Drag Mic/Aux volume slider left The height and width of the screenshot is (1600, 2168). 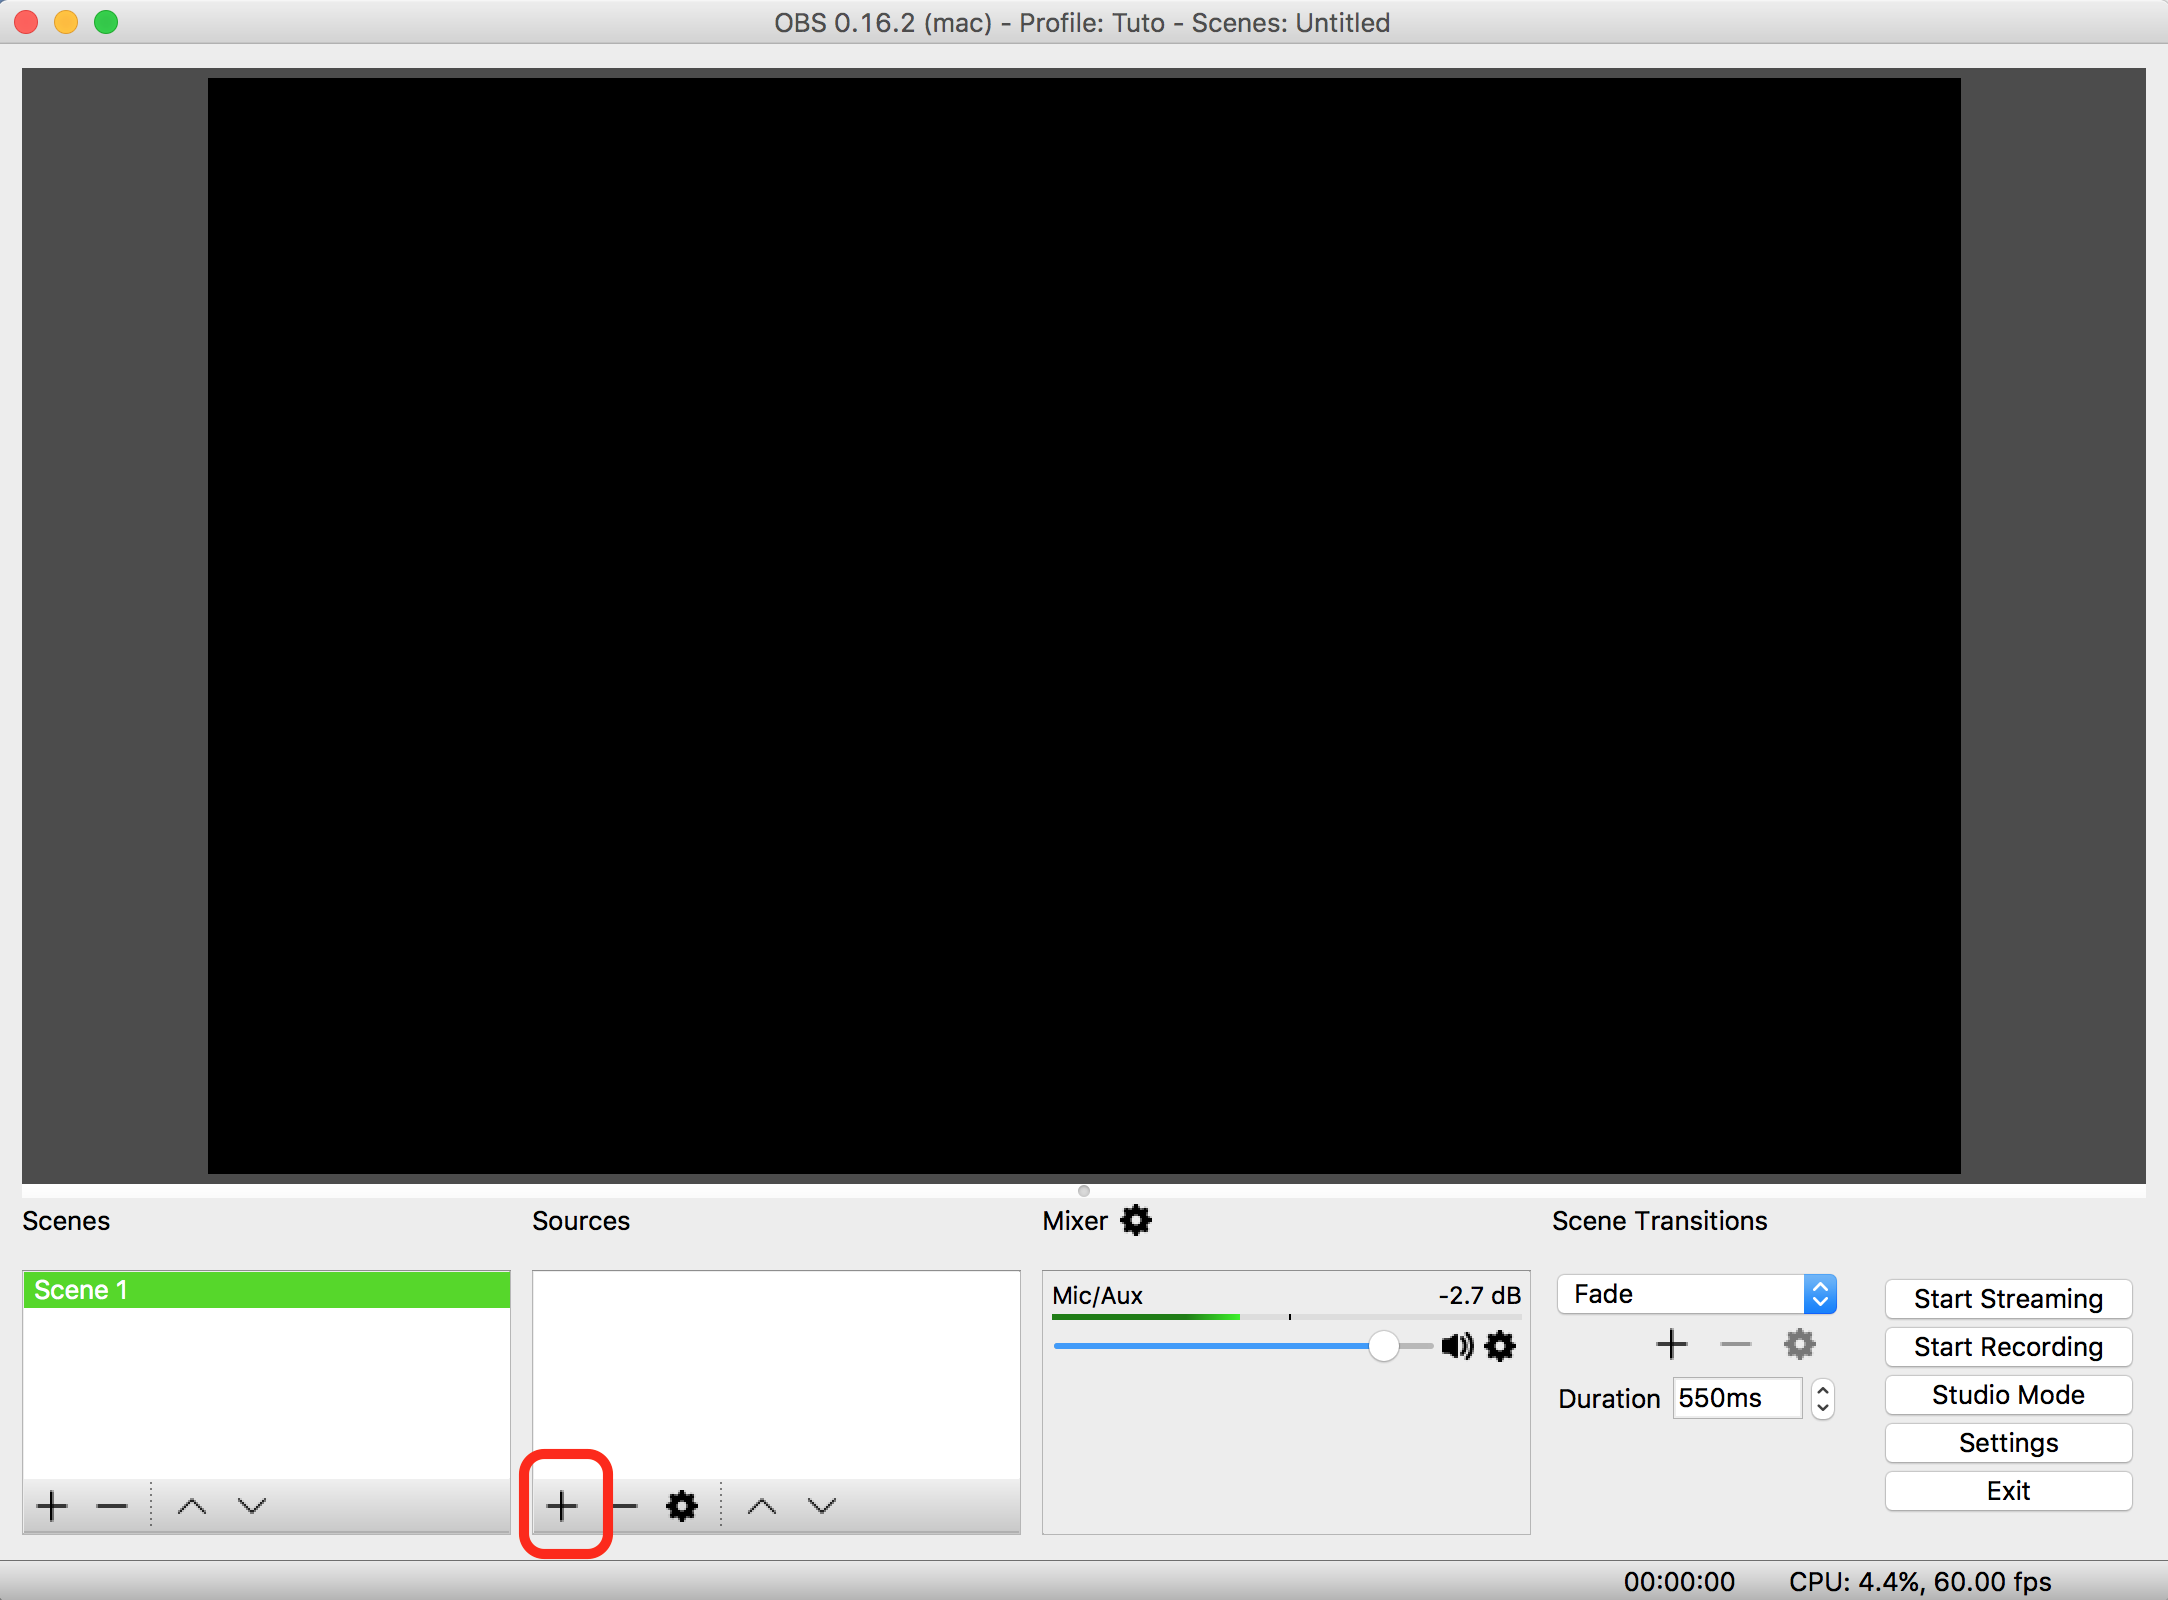click(1387, 1346)
